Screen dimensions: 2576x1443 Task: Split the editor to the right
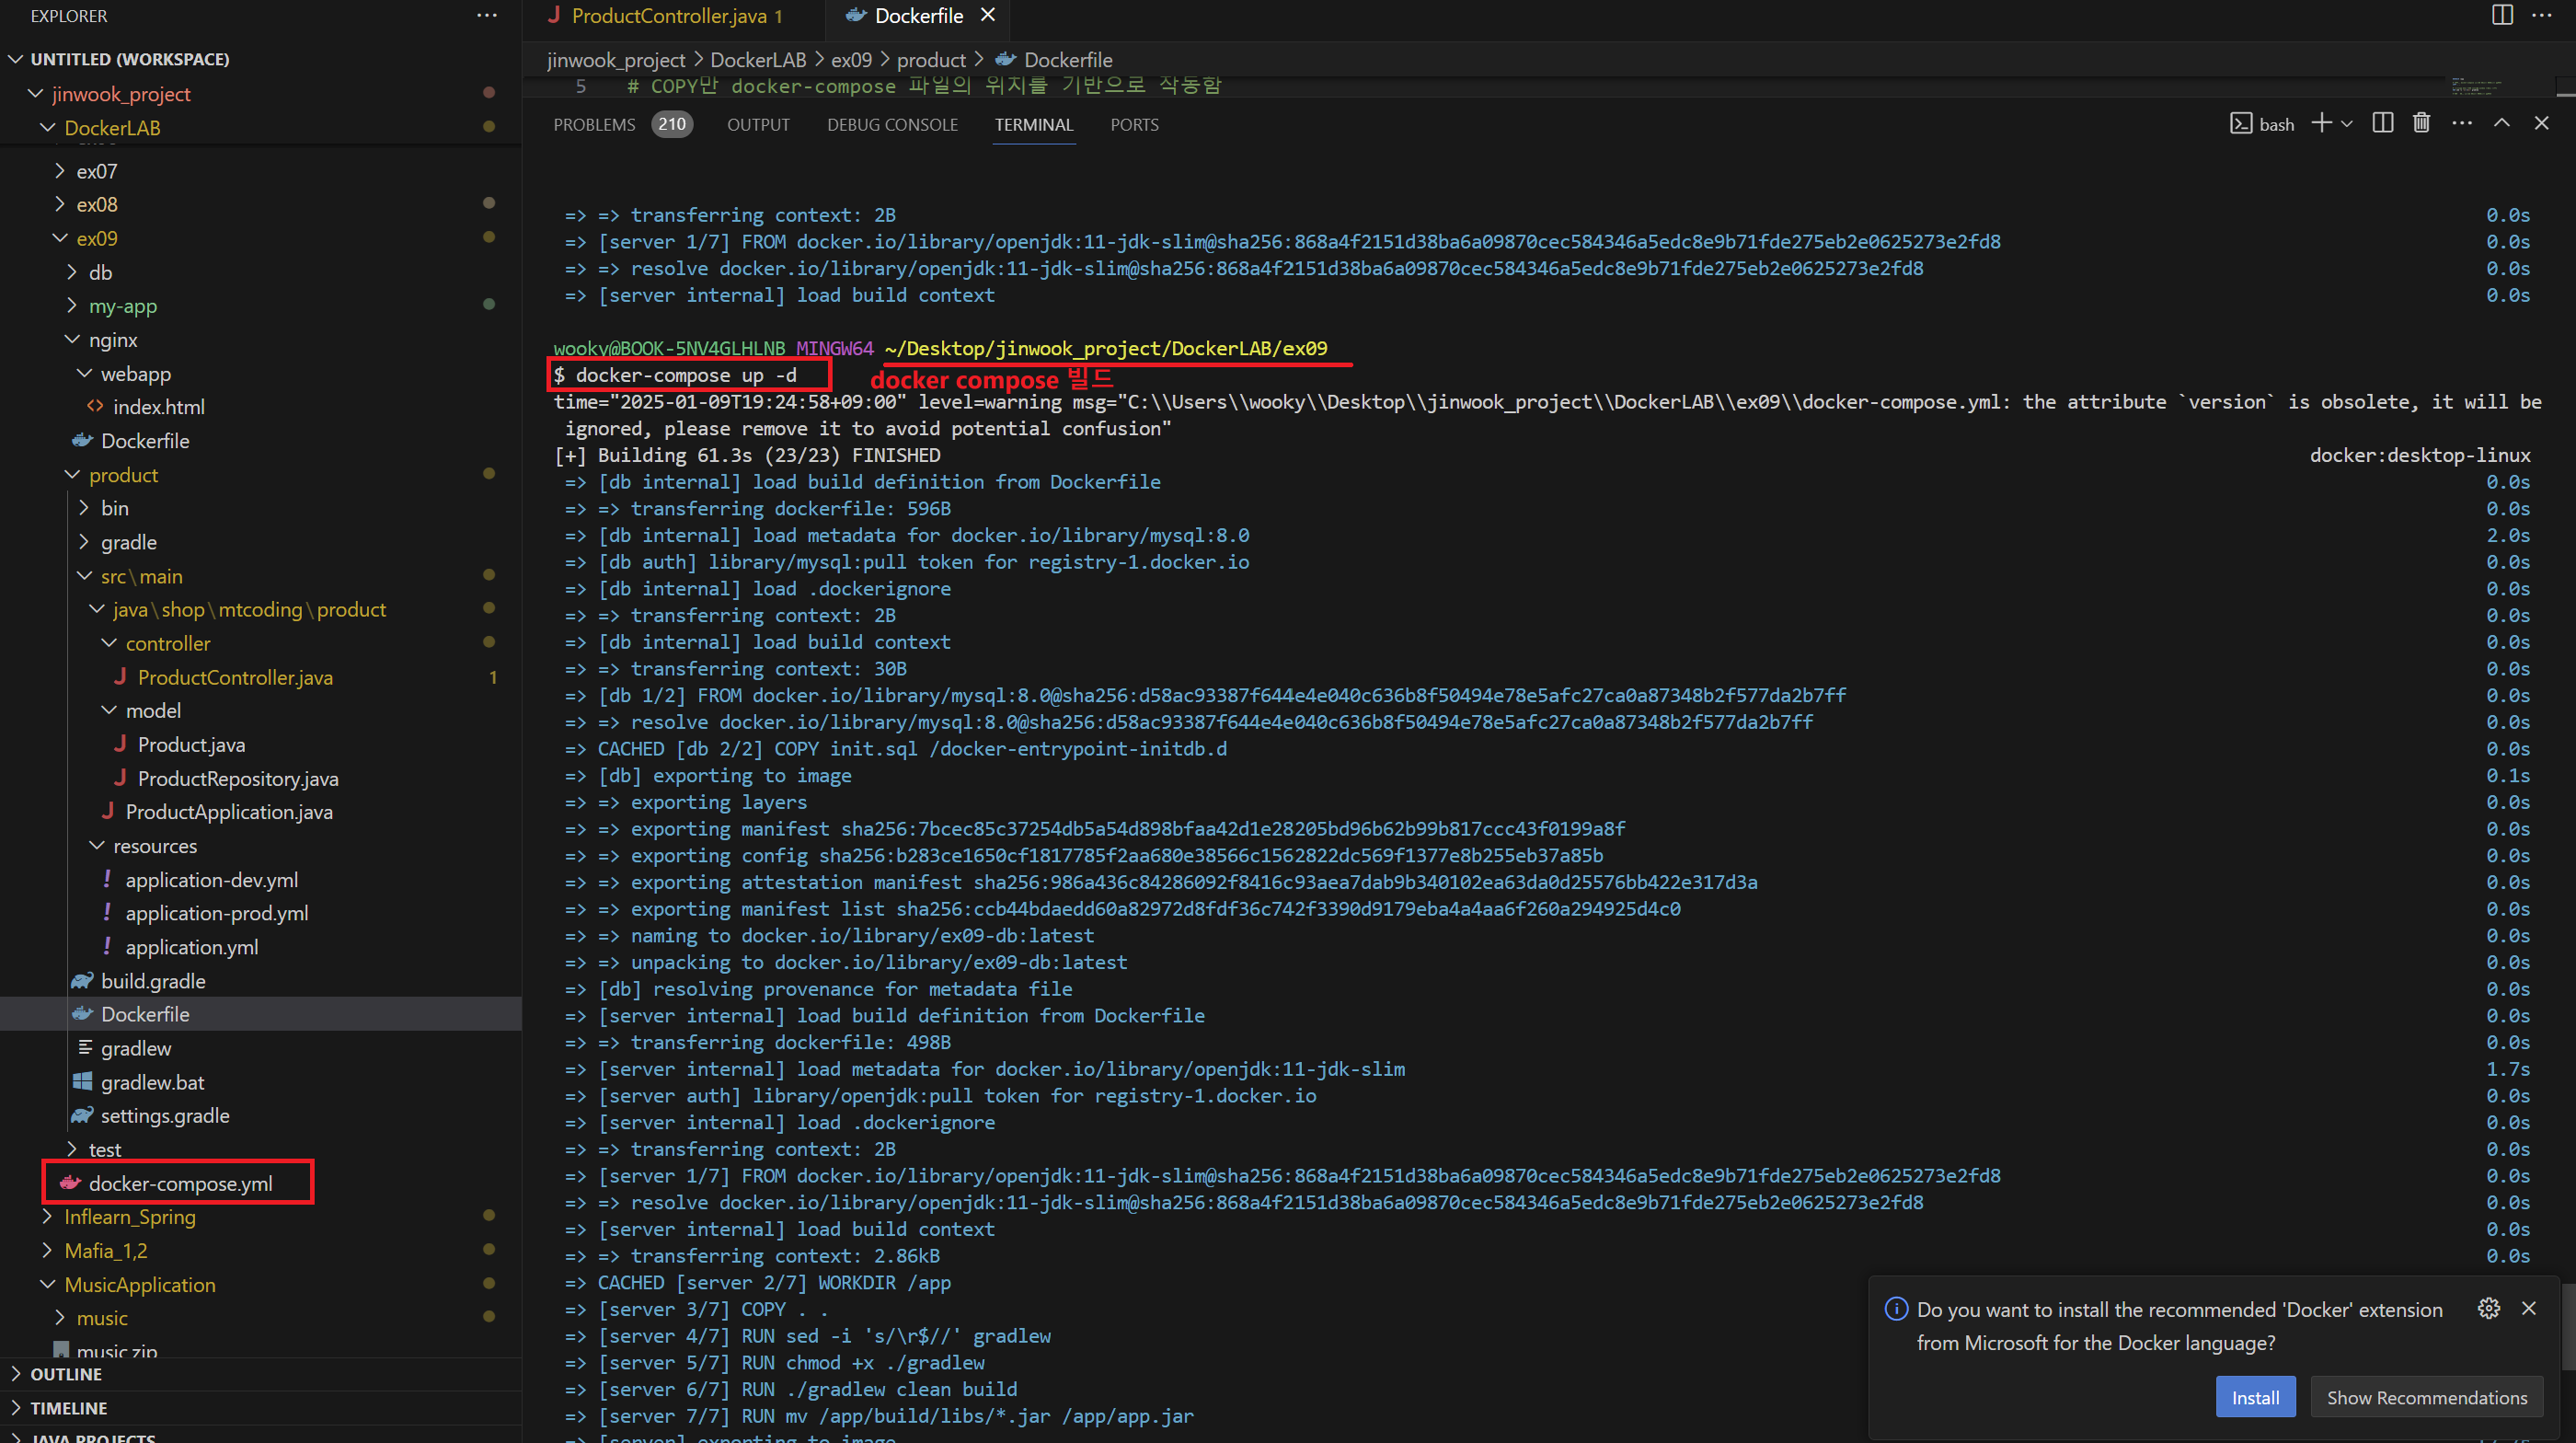tap(2502, 15)
